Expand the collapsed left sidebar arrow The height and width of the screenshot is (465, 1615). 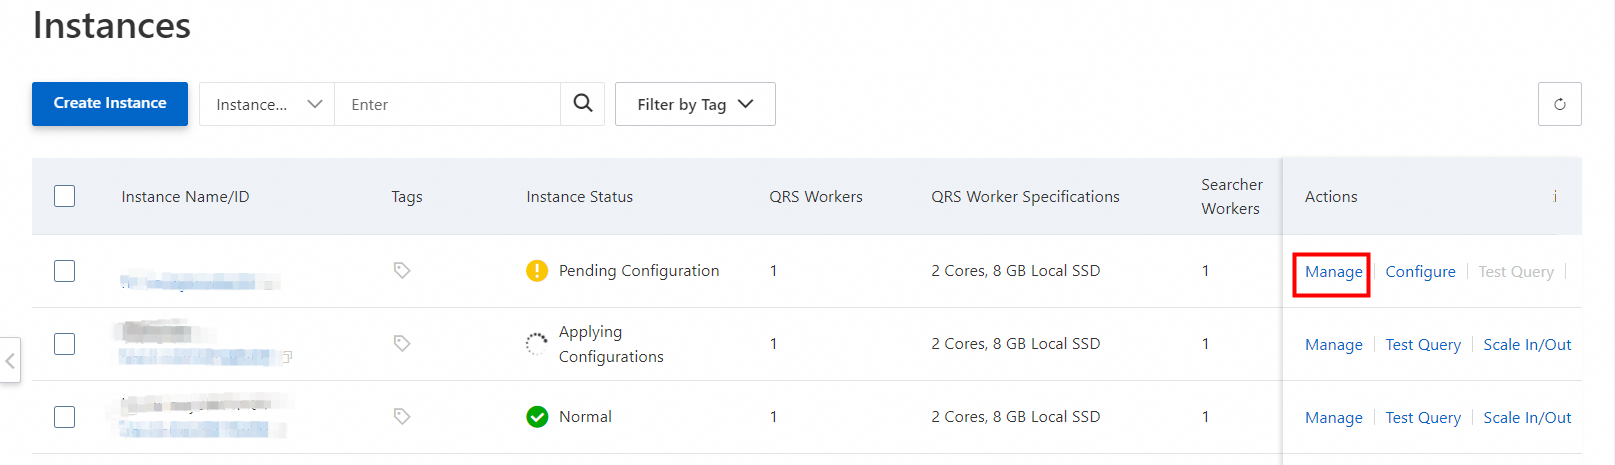[10, 360]
